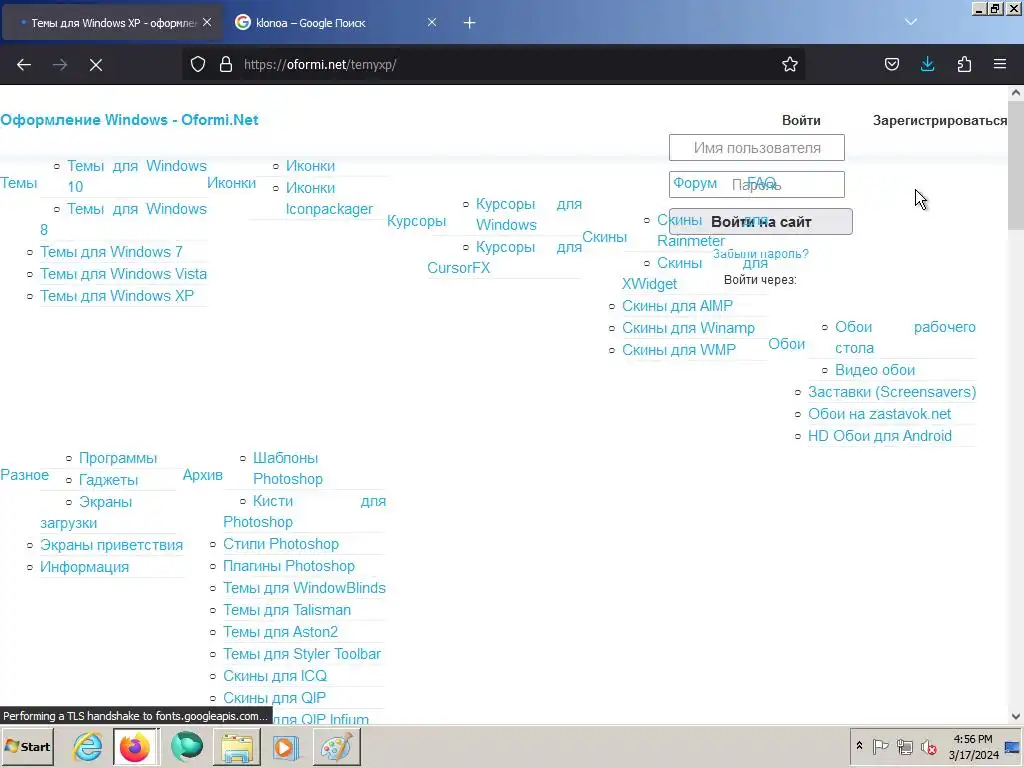Open Paint from the taskbar
This screenshot has width=1024, height=768.
tap(336, 747)
